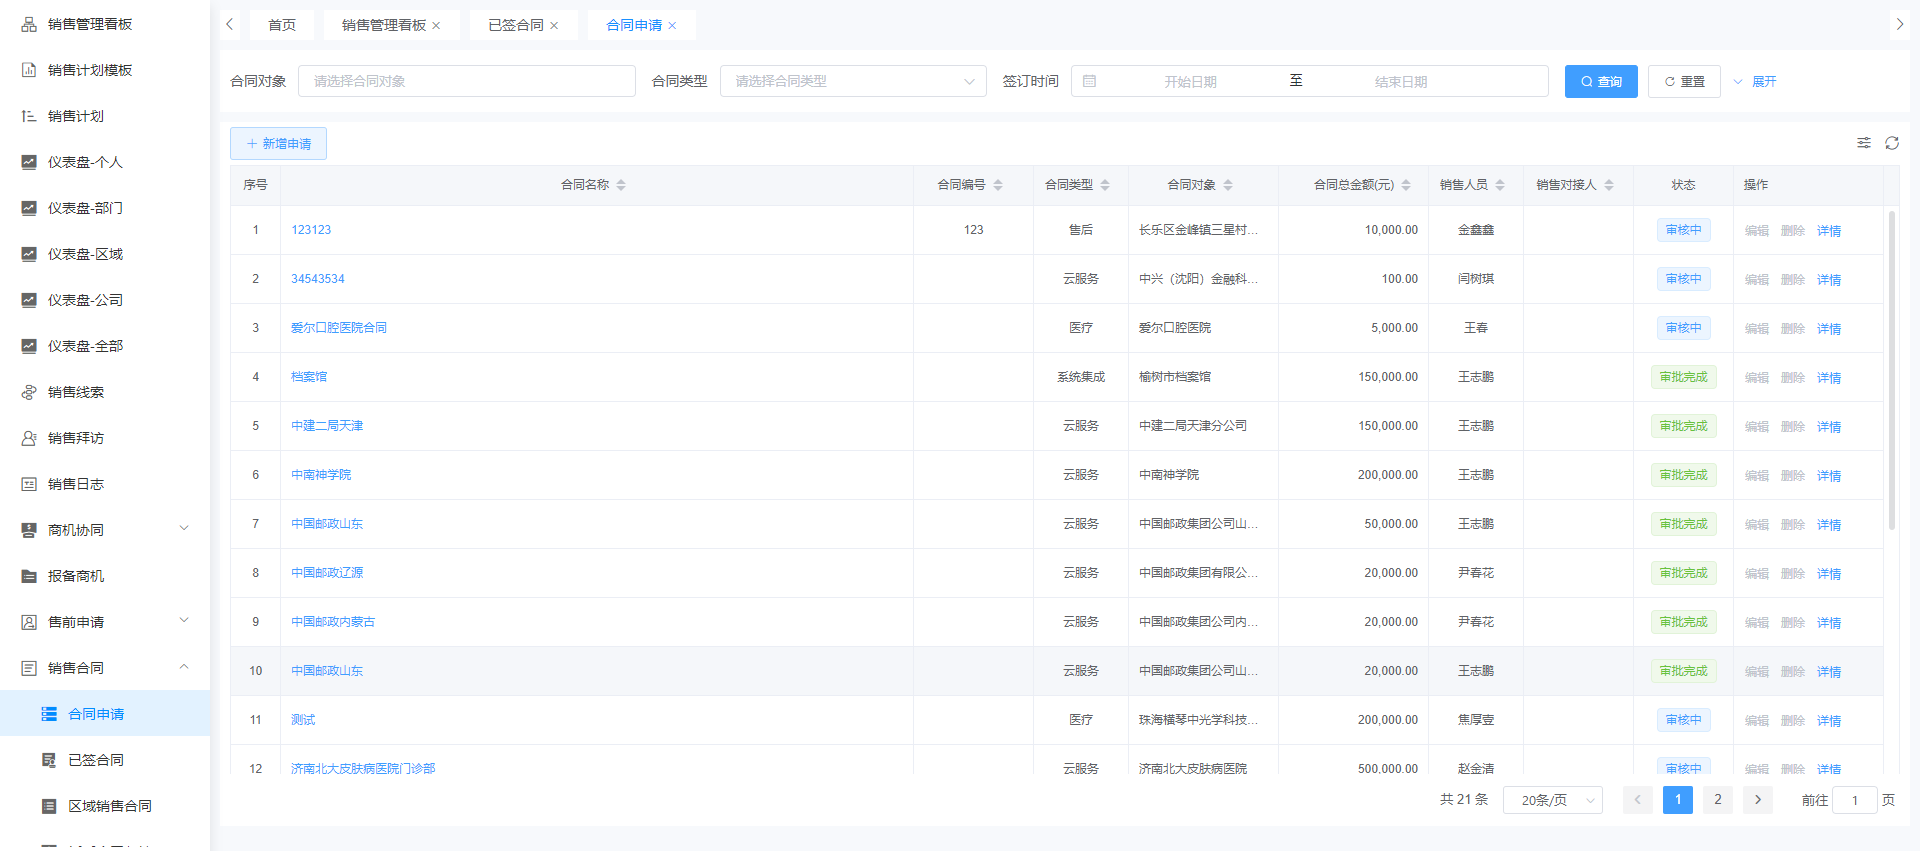Click the 查询 search button
The height and width of the screenshot is (851, 1920).
coord(1600,81)
